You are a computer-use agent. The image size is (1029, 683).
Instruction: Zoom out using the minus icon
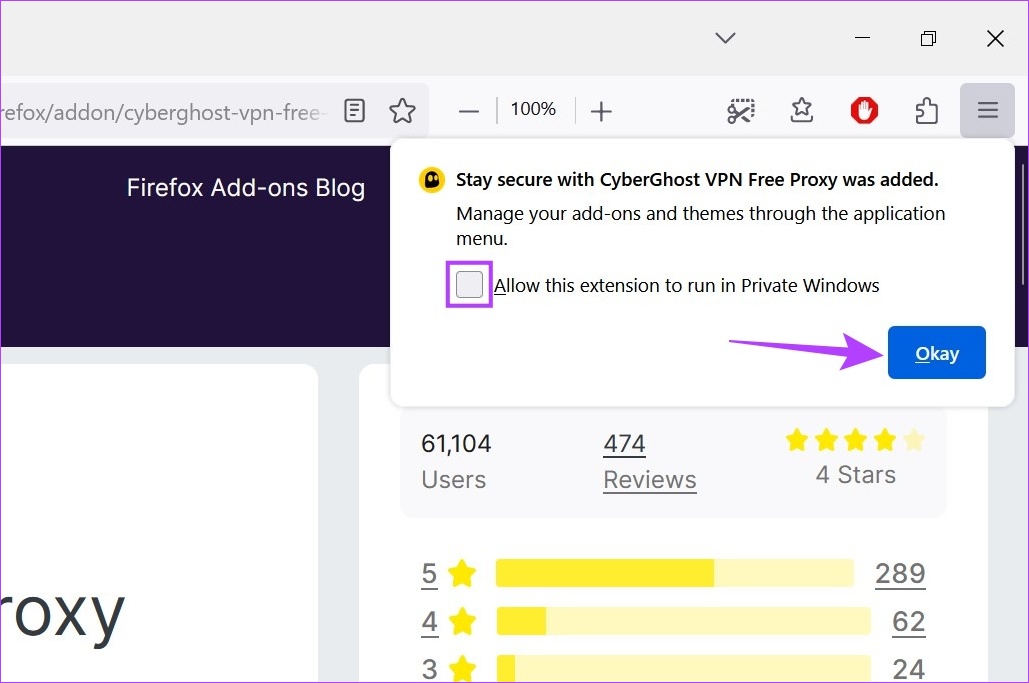[x=468, y=111]
